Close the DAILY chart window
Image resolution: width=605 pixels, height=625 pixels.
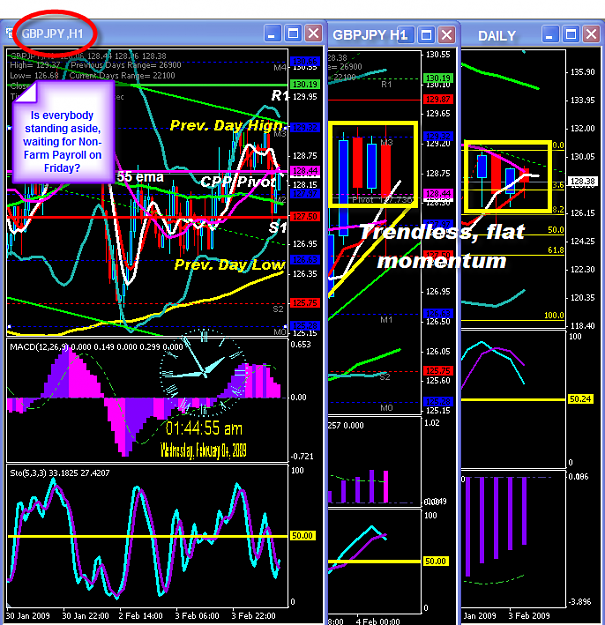click(x=591, y=35)
